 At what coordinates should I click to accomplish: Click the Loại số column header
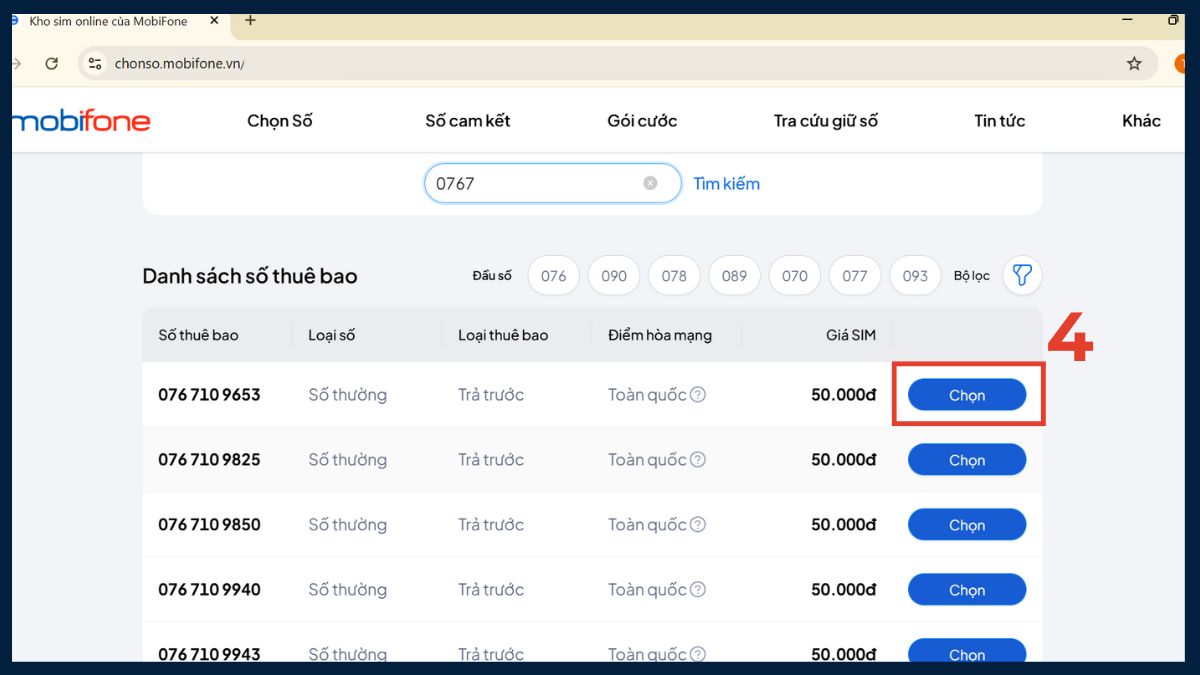coord(331,335)
